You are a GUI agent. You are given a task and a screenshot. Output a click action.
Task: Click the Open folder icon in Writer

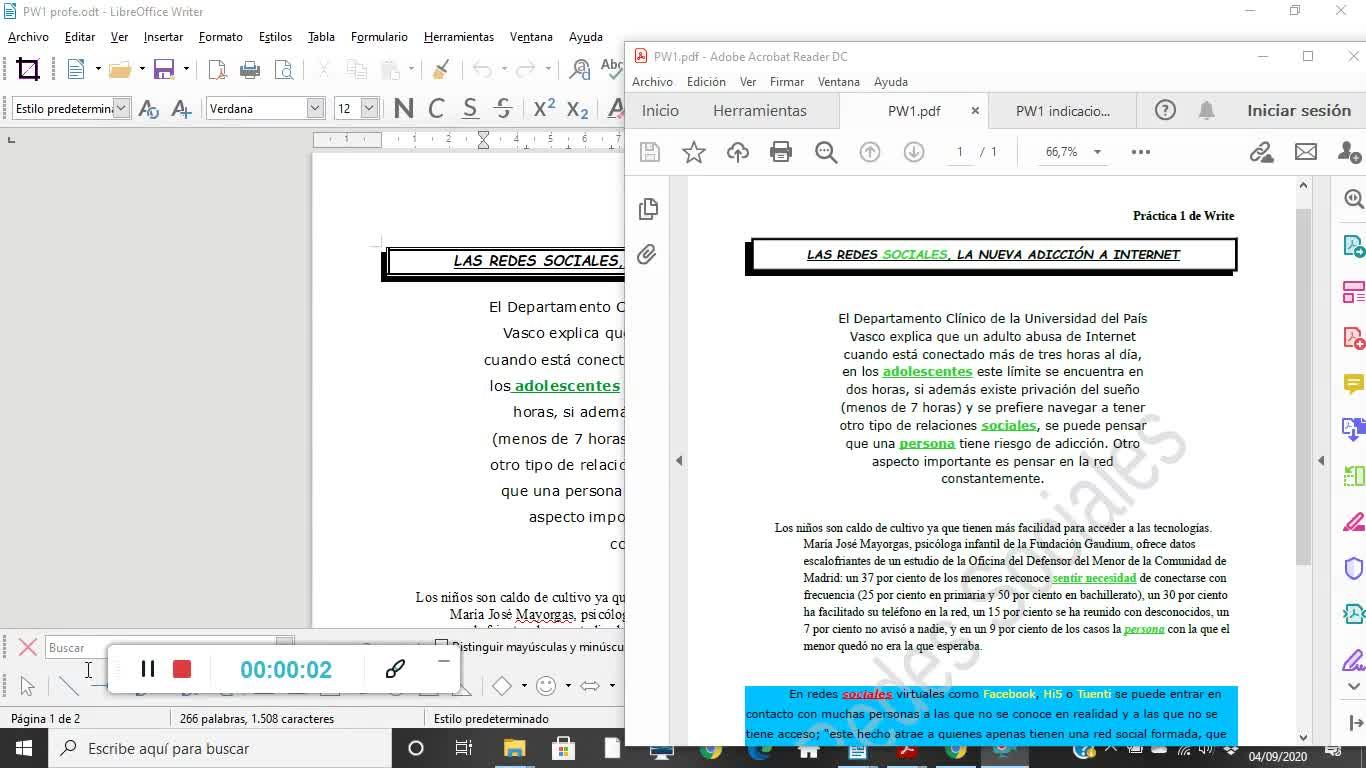pos(120,69)
